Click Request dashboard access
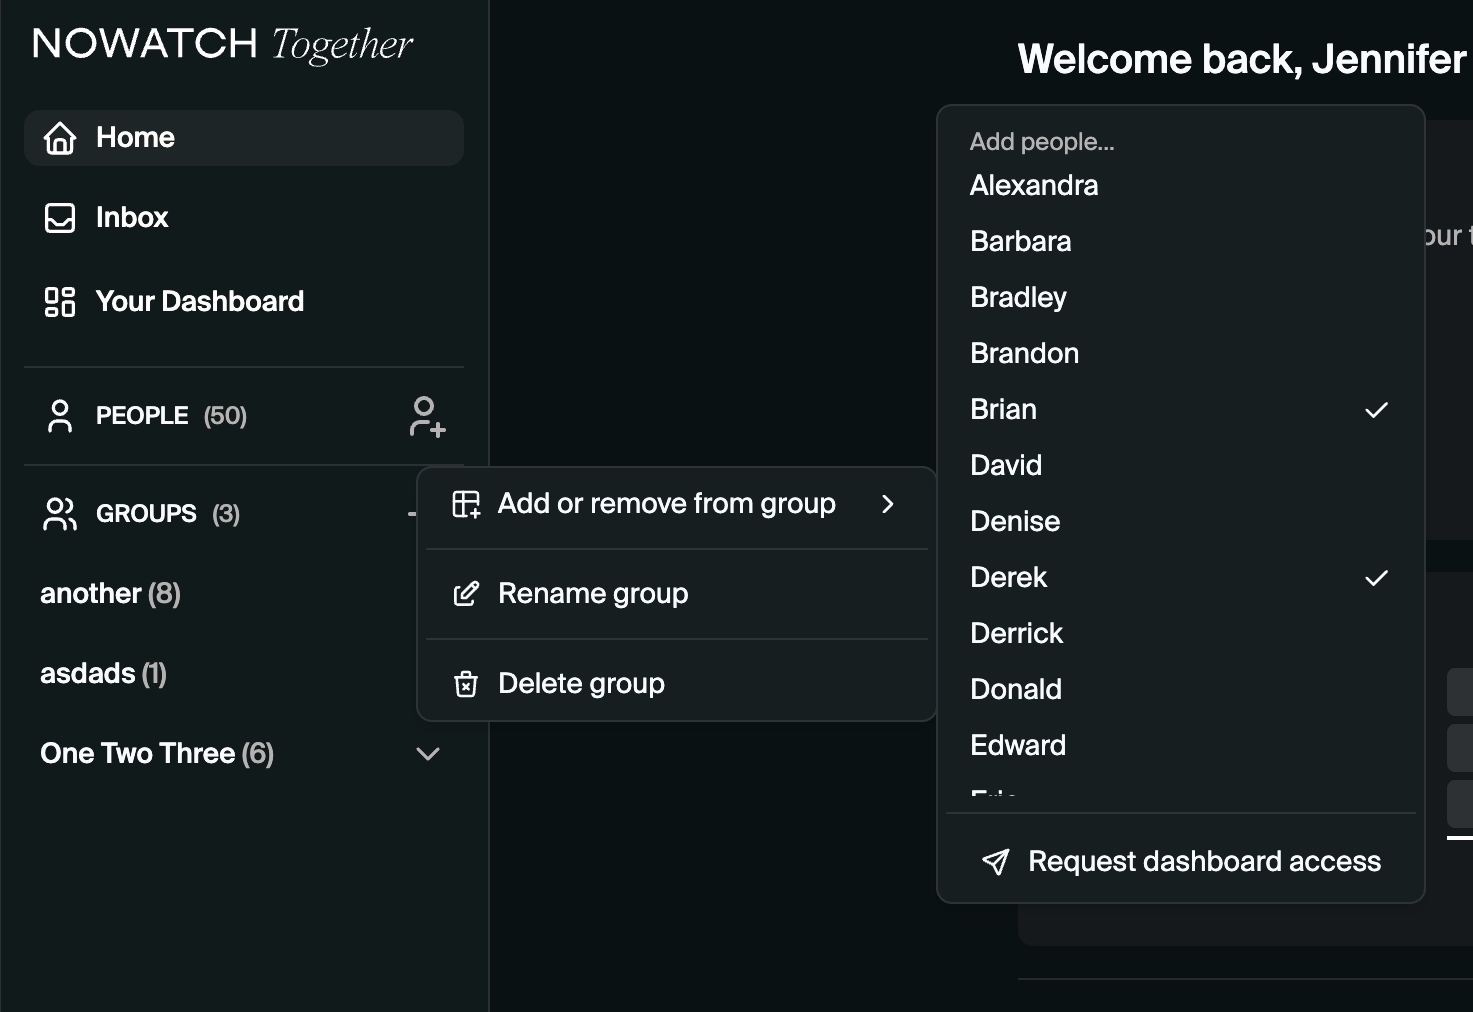 tap(1181, 862)
